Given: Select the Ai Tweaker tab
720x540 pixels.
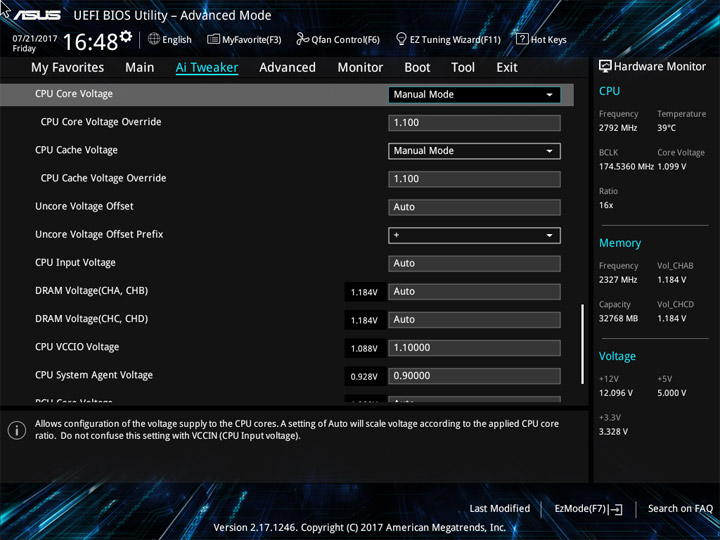Looking at the screenshot, I should coord(207,68).
